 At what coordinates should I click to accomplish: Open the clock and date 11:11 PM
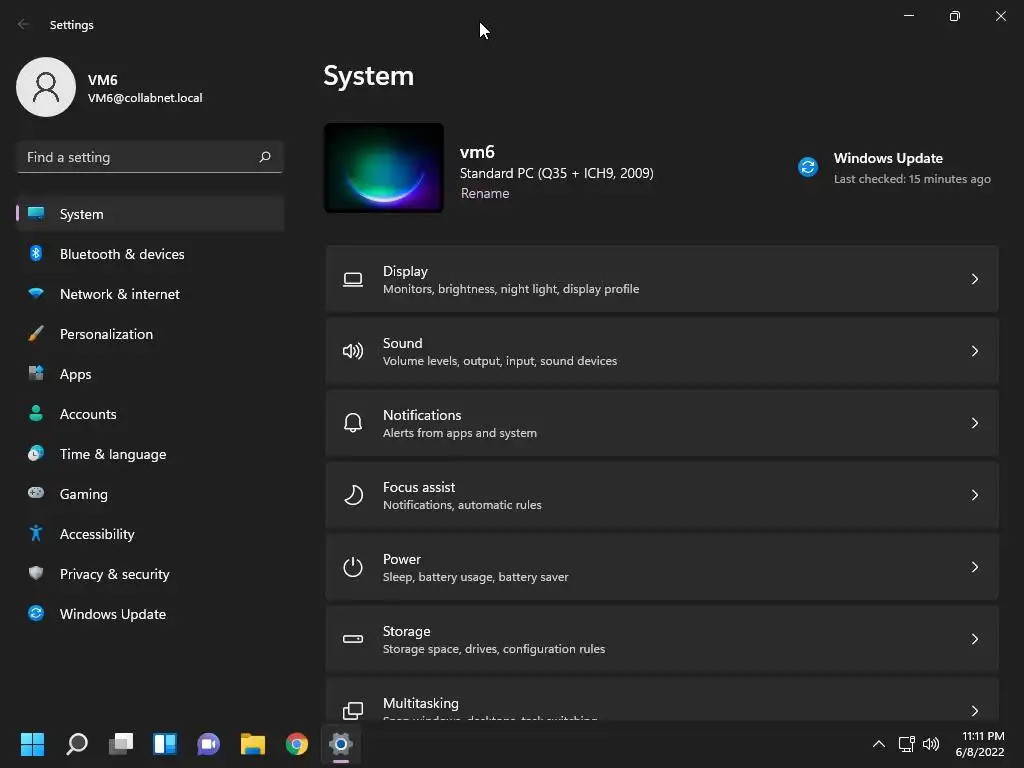pyautogui.click(x=980, y=744)
